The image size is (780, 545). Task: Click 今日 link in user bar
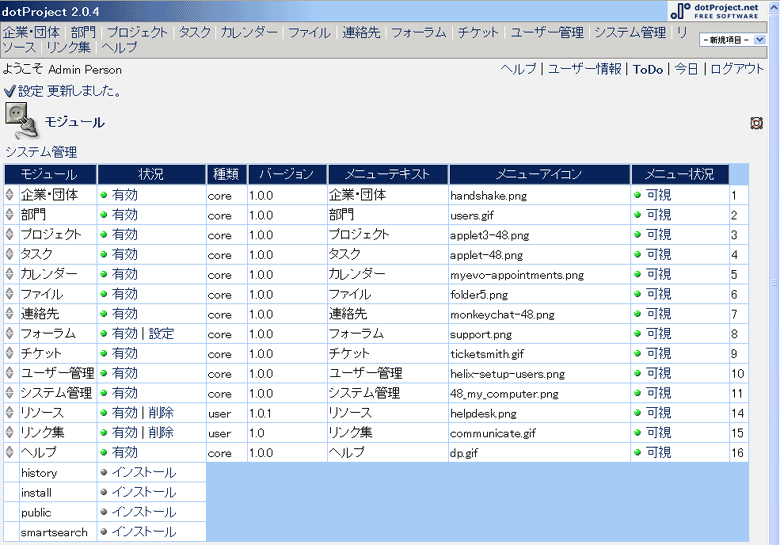click(x=686, y=69)
